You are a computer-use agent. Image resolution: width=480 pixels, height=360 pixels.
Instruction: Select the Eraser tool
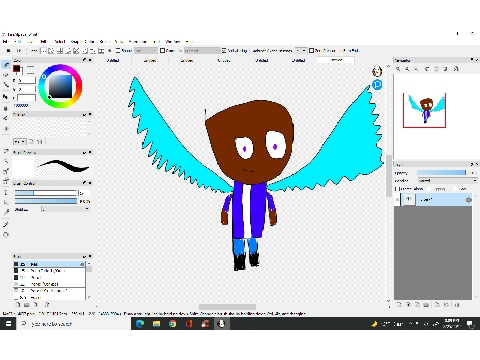6,75
